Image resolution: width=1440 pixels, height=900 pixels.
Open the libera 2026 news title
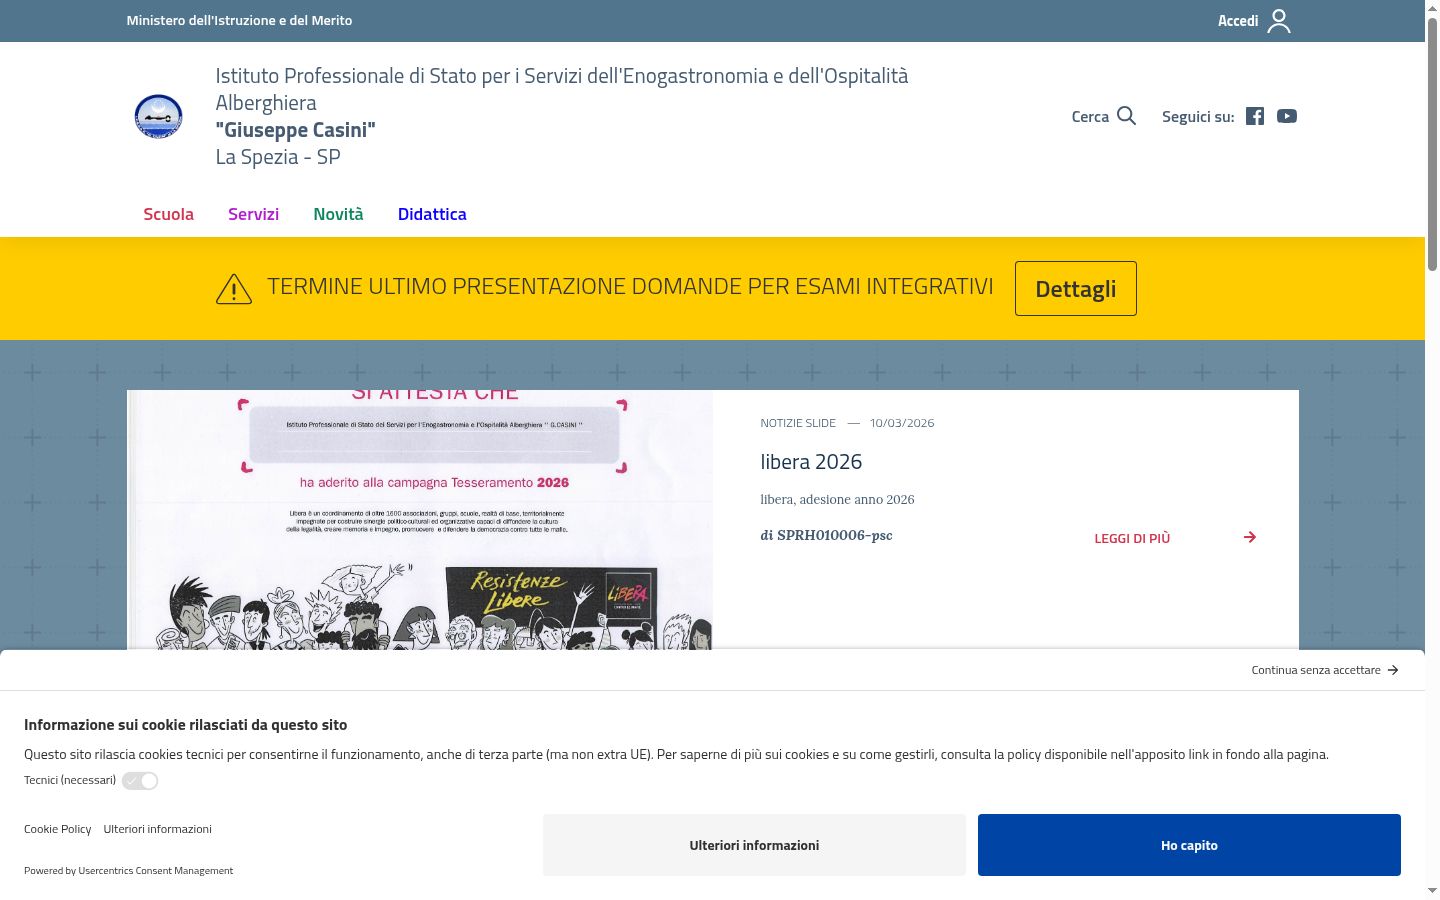(811, 462)
